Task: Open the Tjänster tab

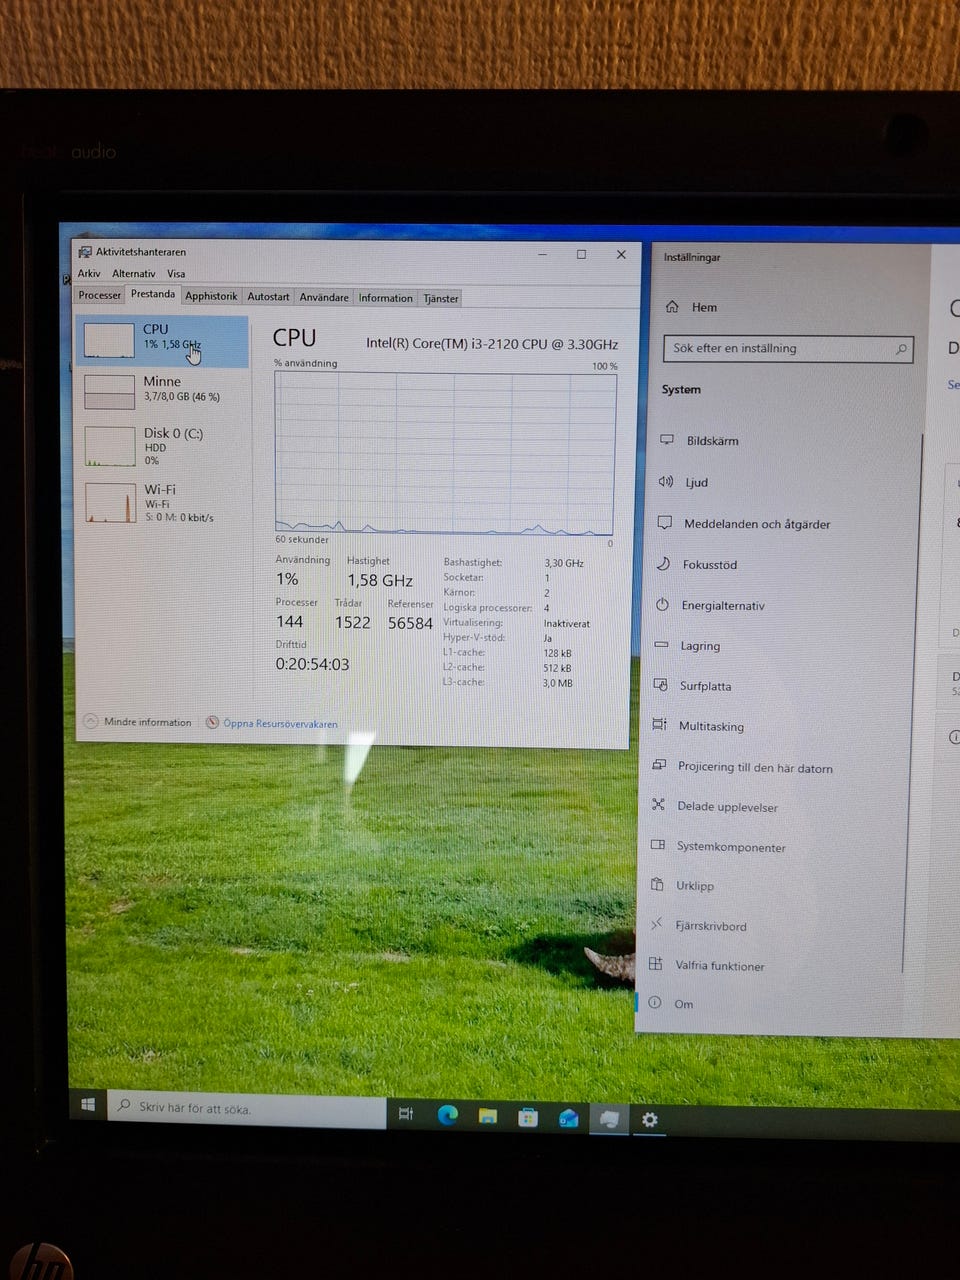Action: click(x=440, y=298)
